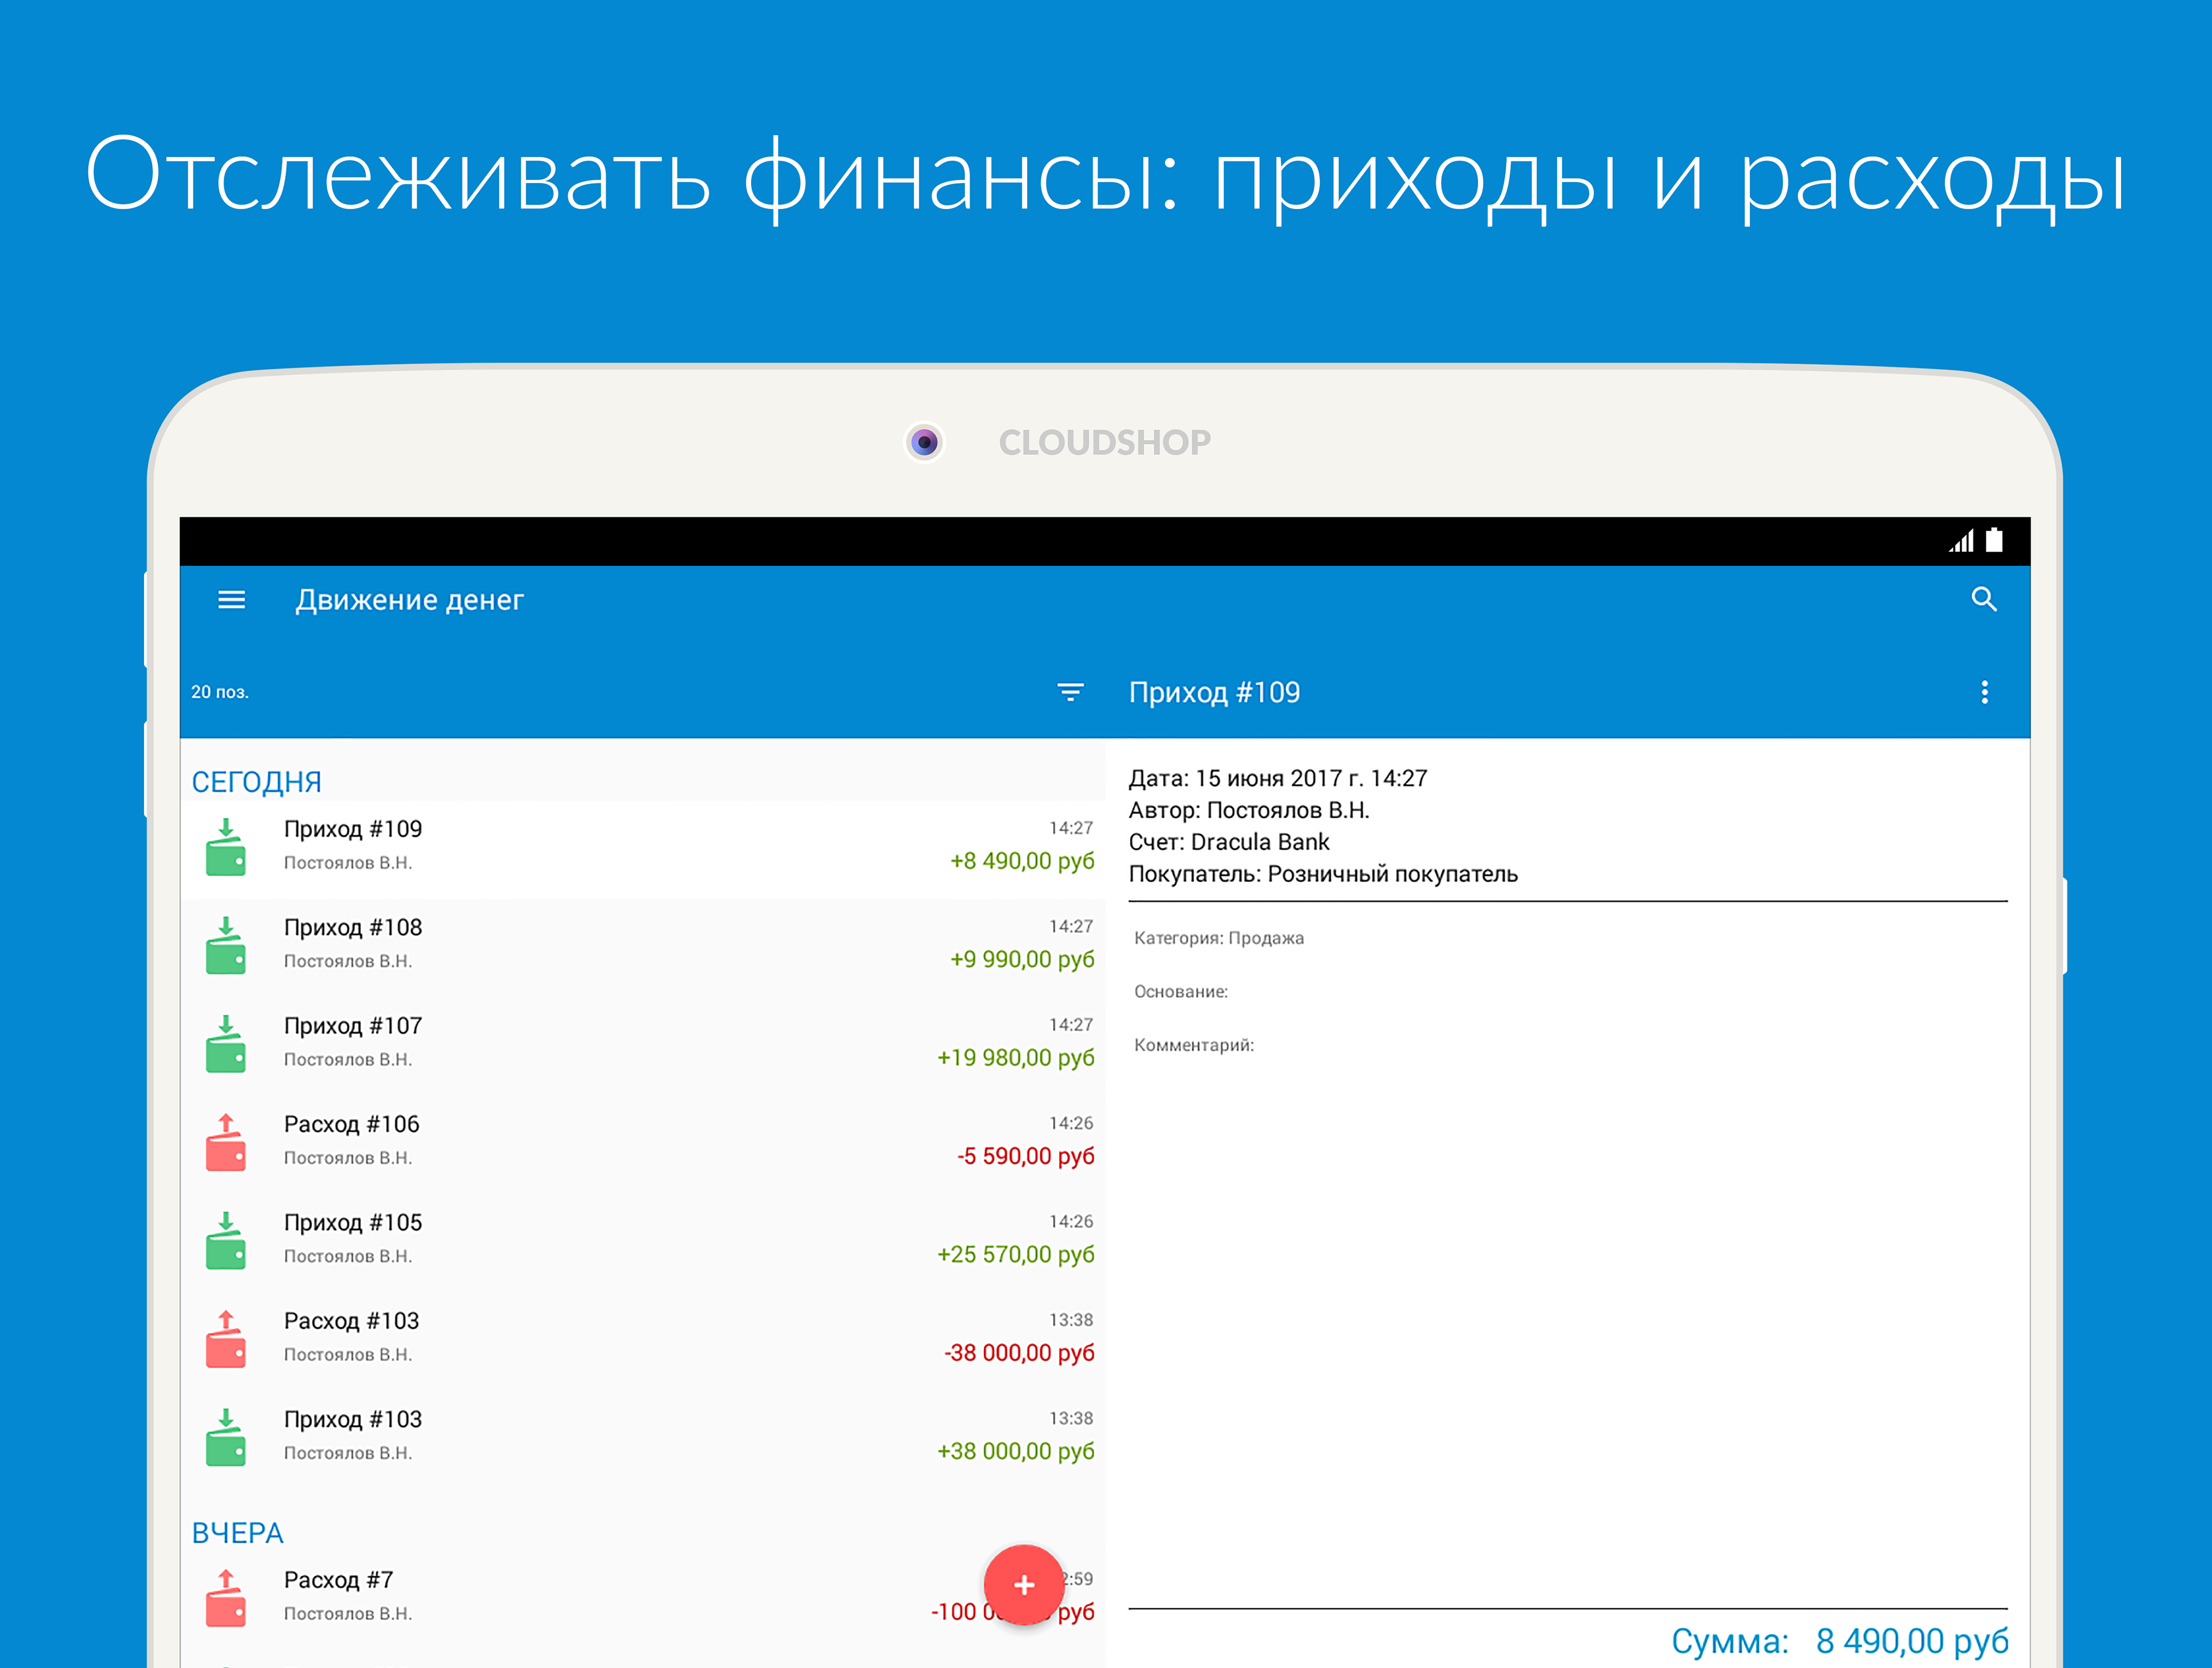Click the Автор: Постоялов В.Н. line
The height and width of the screenshot is (1668, 2212).
click(x=1248, y=810)
